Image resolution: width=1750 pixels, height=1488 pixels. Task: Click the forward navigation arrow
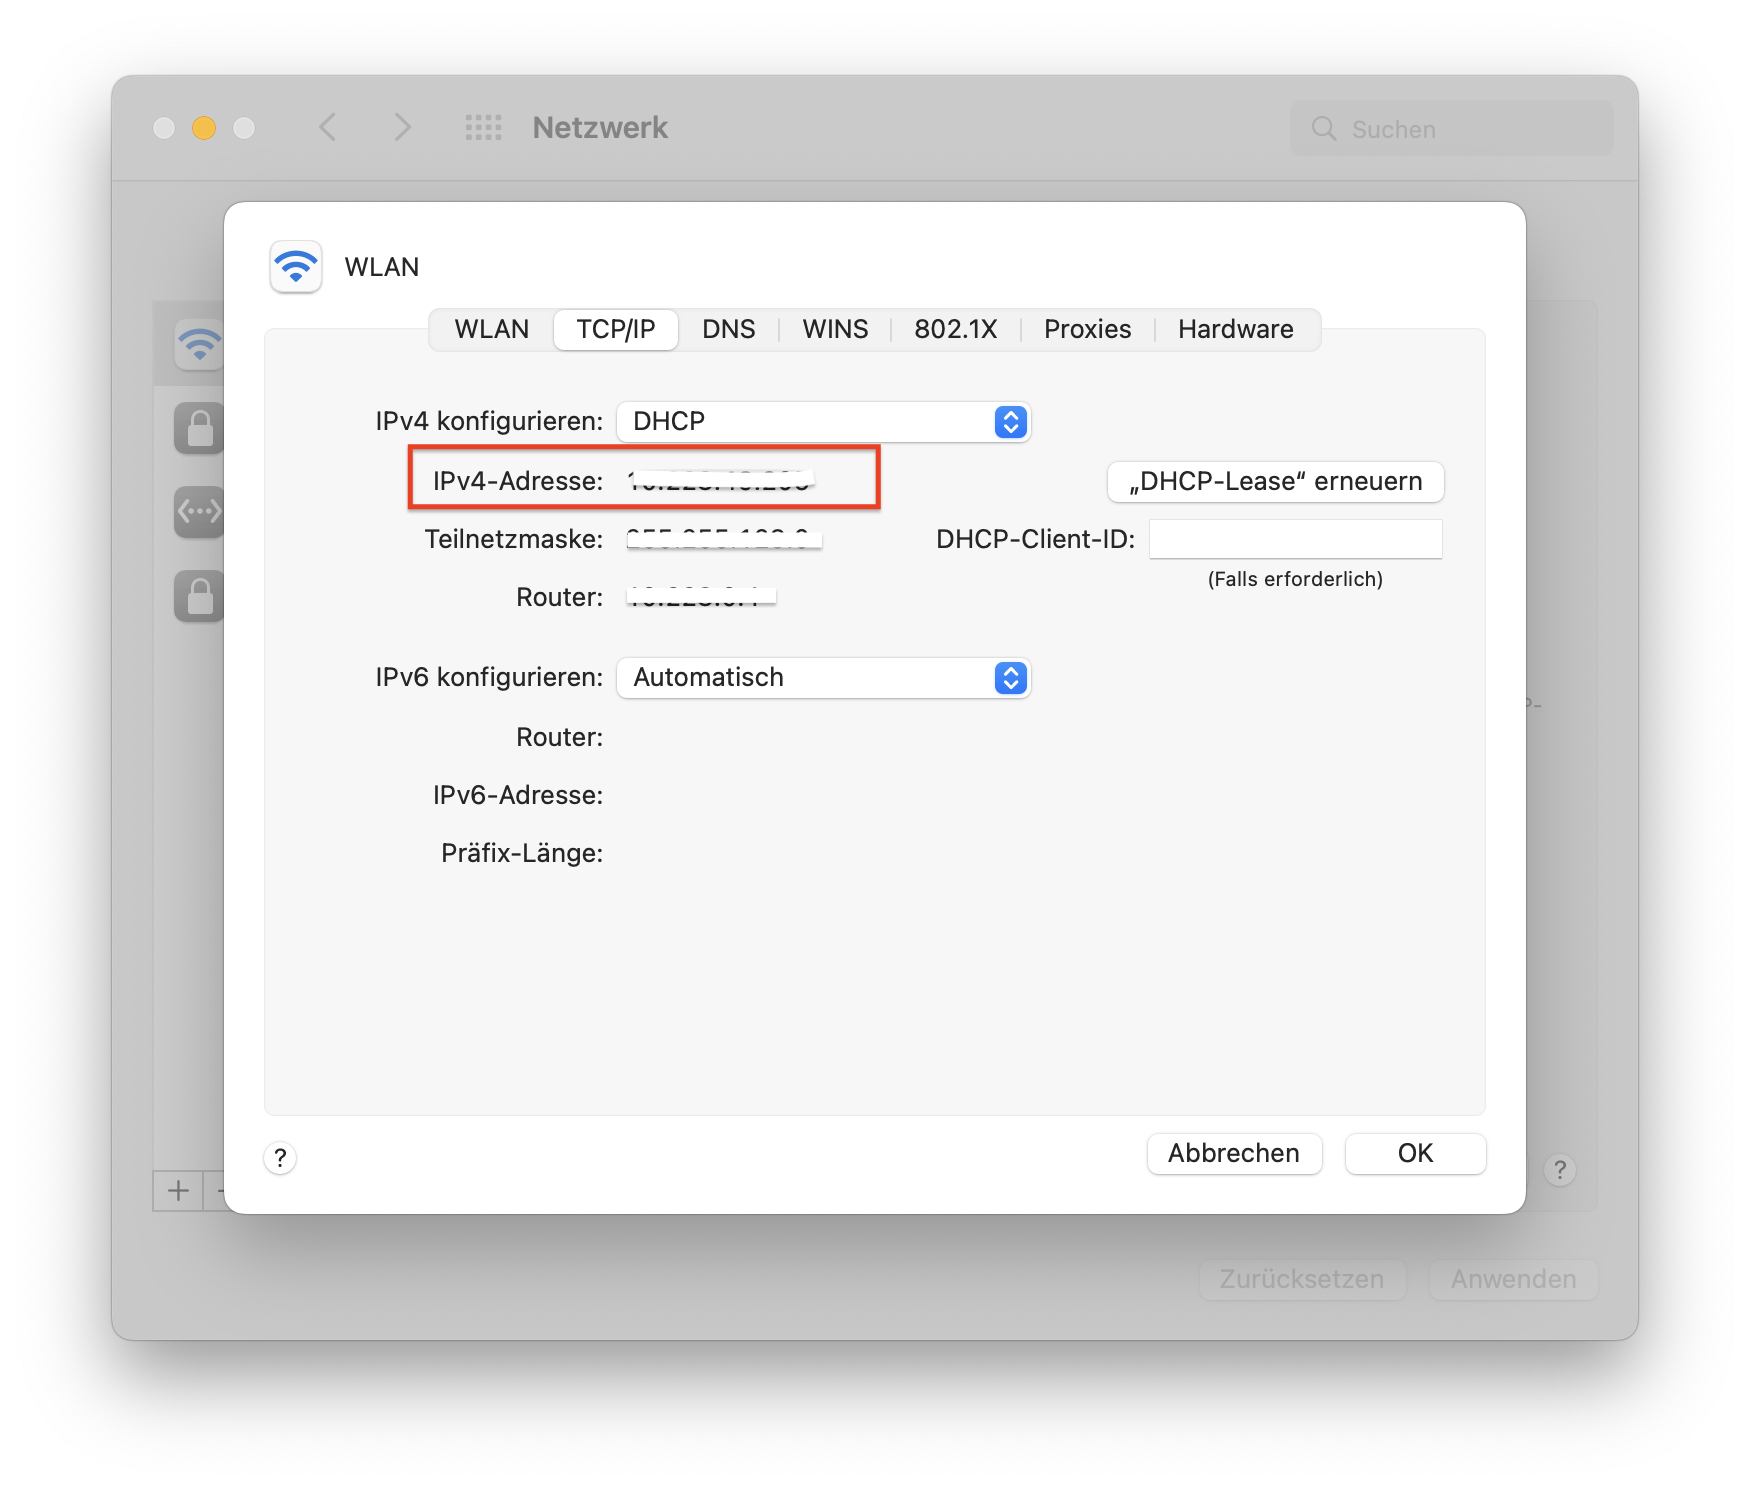tap(402, 128)
